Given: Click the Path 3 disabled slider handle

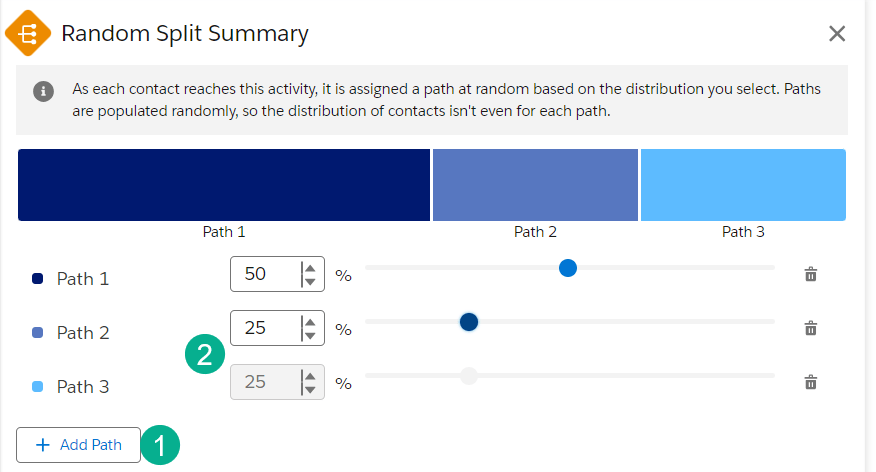Looking at the screenshot, I should 468,376.
